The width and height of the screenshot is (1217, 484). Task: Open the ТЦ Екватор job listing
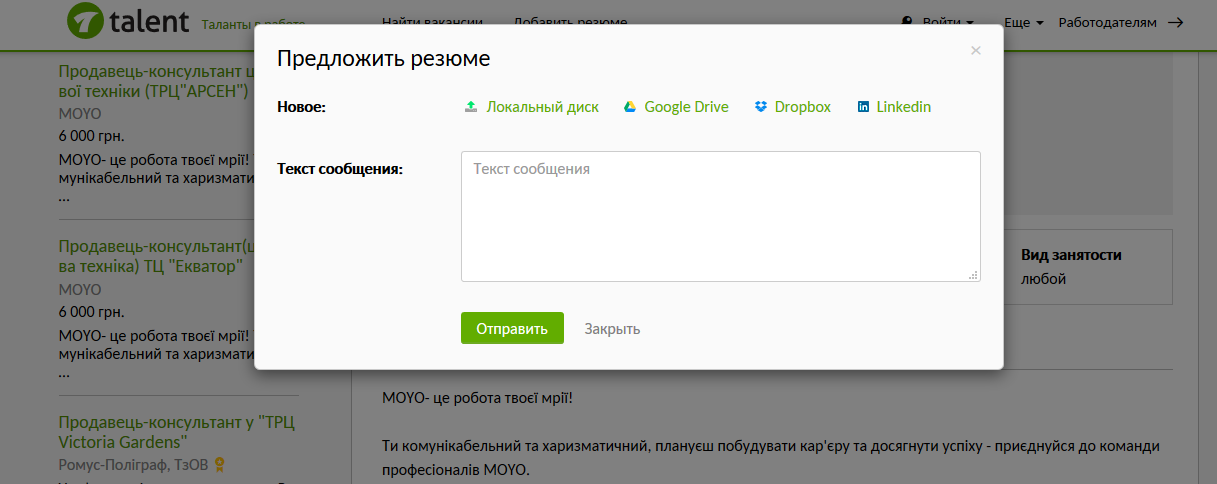coord(157,256)
